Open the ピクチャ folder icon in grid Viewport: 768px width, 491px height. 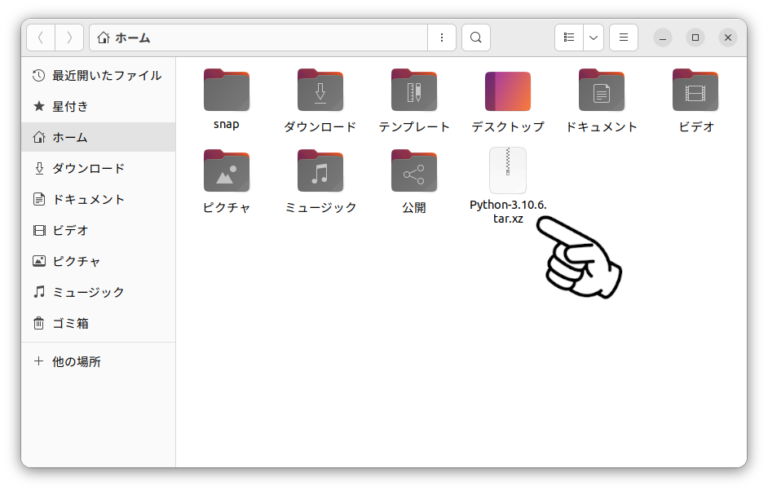(x=226, y=171)
